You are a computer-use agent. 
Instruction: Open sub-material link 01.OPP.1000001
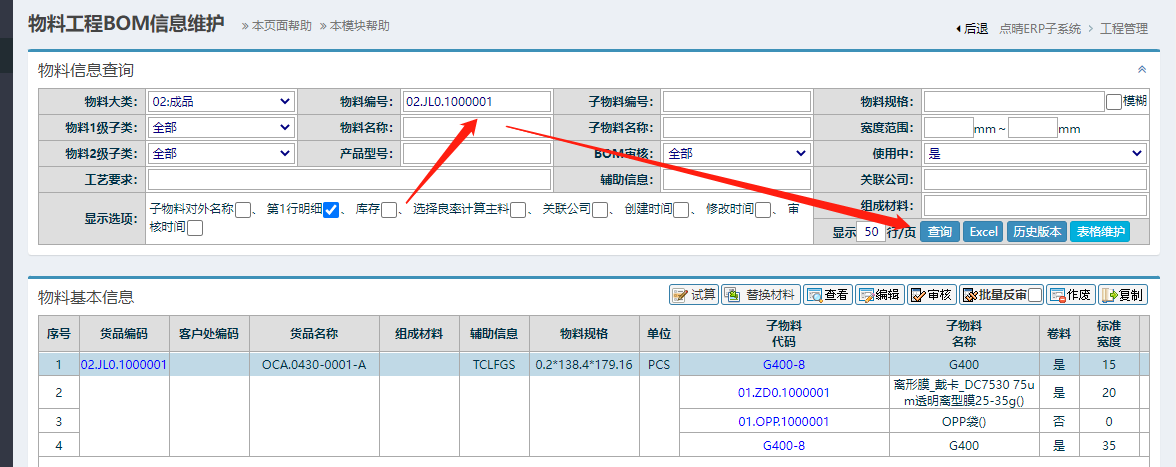[x=784, y=421]
